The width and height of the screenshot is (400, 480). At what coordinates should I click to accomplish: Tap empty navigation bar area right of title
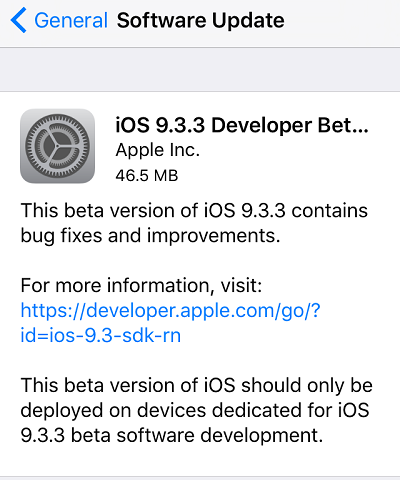pyautogui.click(x=342, y=21)
